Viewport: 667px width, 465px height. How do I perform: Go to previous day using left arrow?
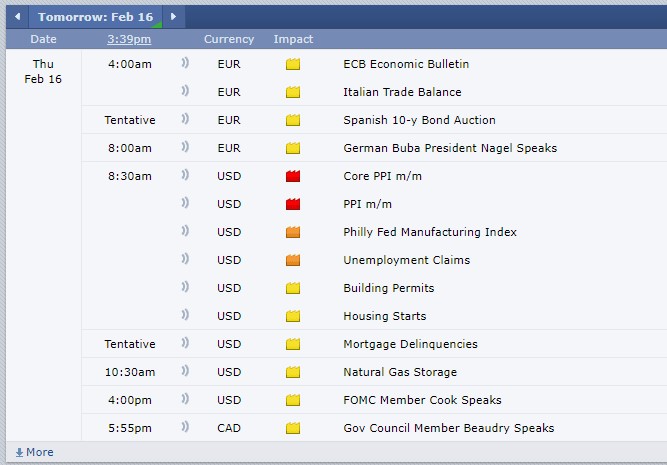click(17, 17)
